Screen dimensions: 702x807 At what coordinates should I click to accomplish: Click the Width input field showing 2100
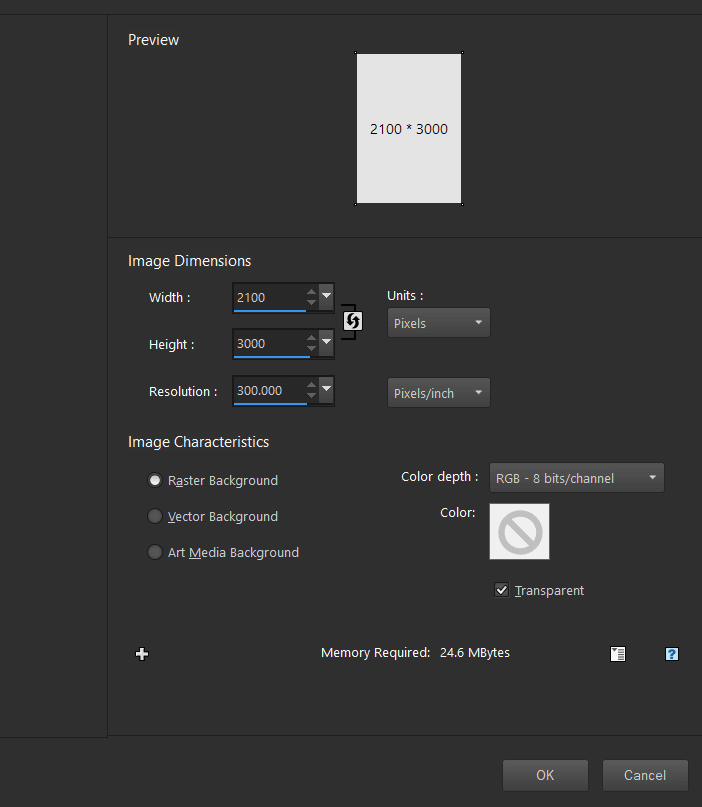point(270,297)
